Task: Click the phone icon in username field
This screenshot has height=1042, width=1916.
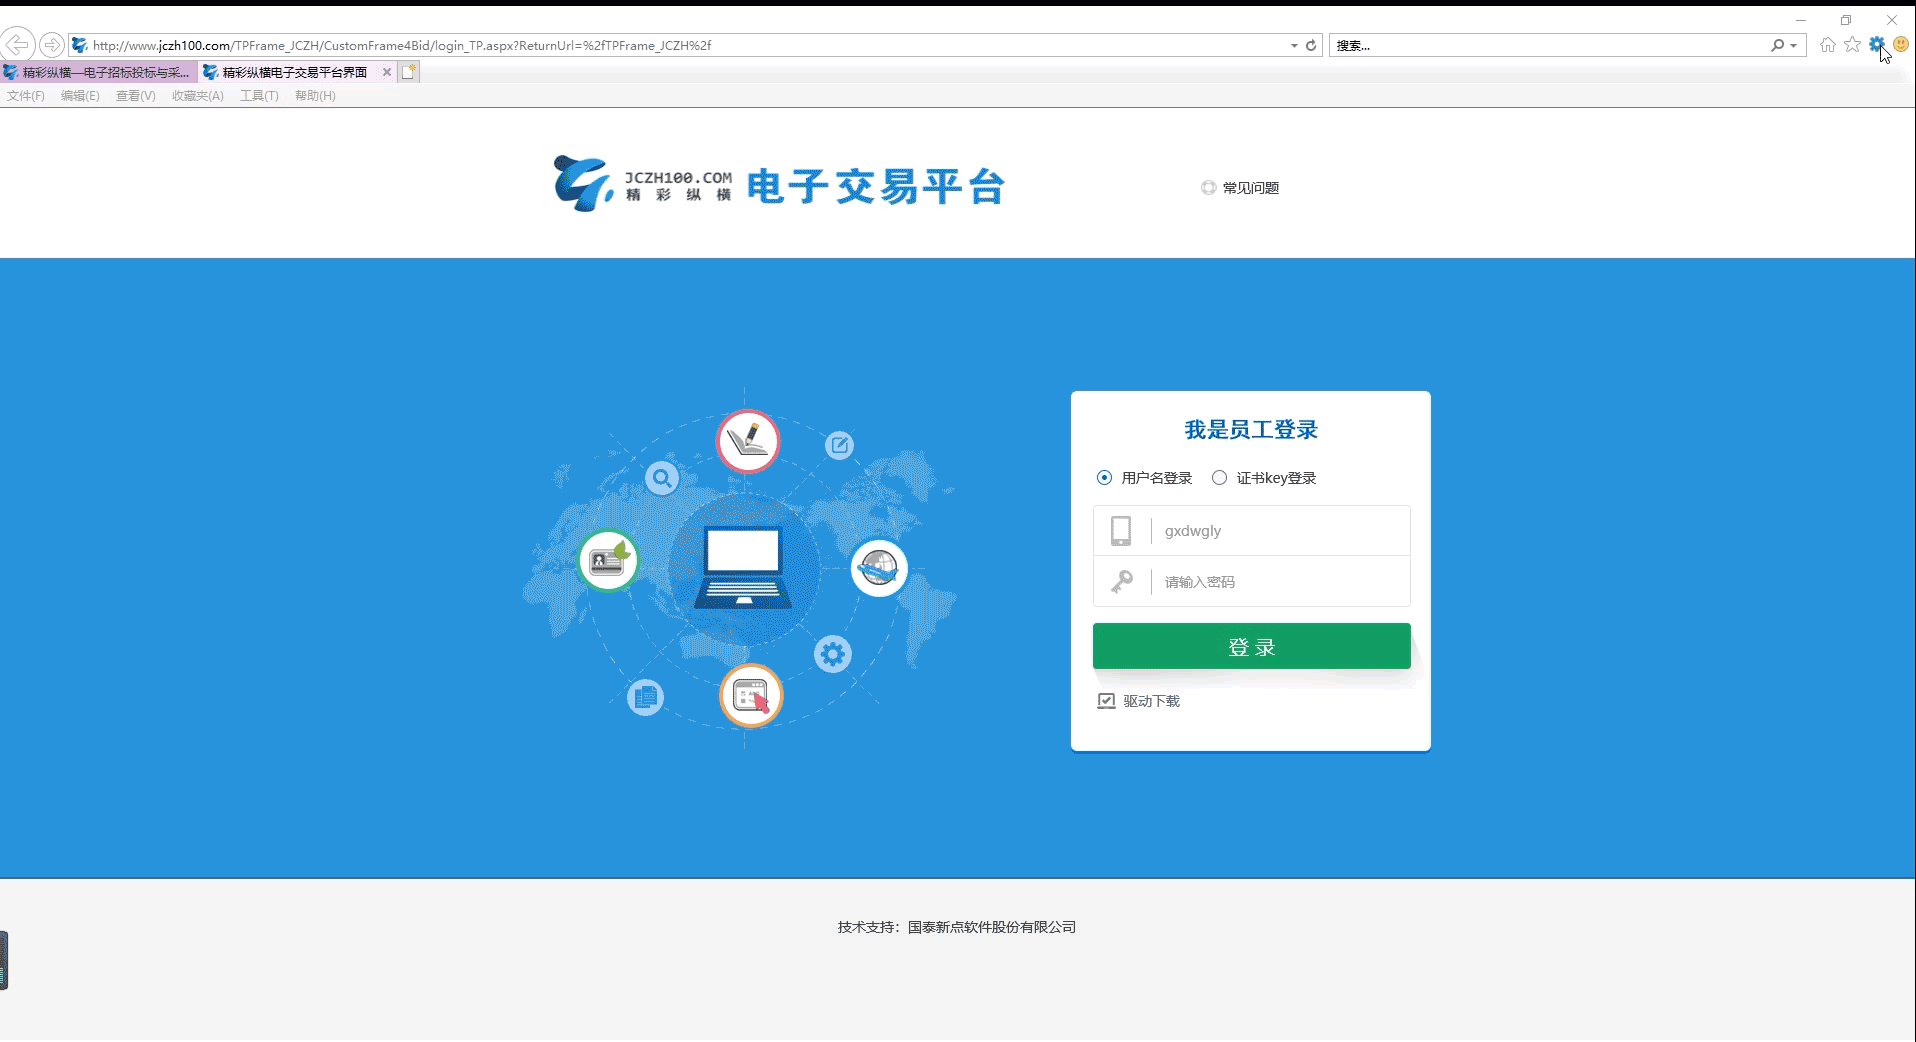Action: pyautogui.click(x=1121, y=531)
